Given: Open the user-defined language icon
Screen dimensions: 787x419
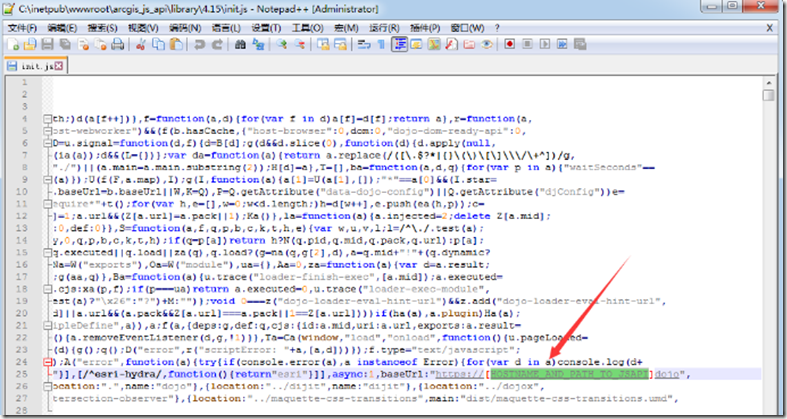Looking at the screenshot, I should [x=416, y=44].
